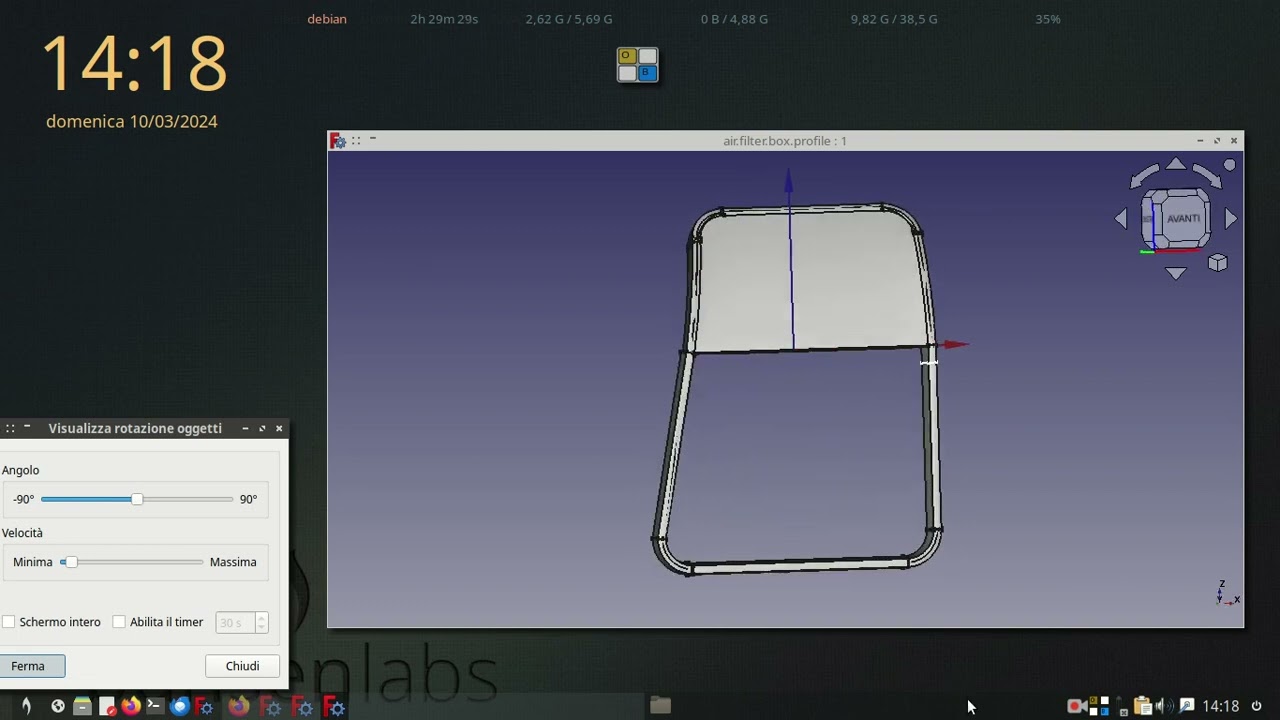Open the flame application menu in taskbar
This screenshot has width=1280, height=720.
pos(26,706)
